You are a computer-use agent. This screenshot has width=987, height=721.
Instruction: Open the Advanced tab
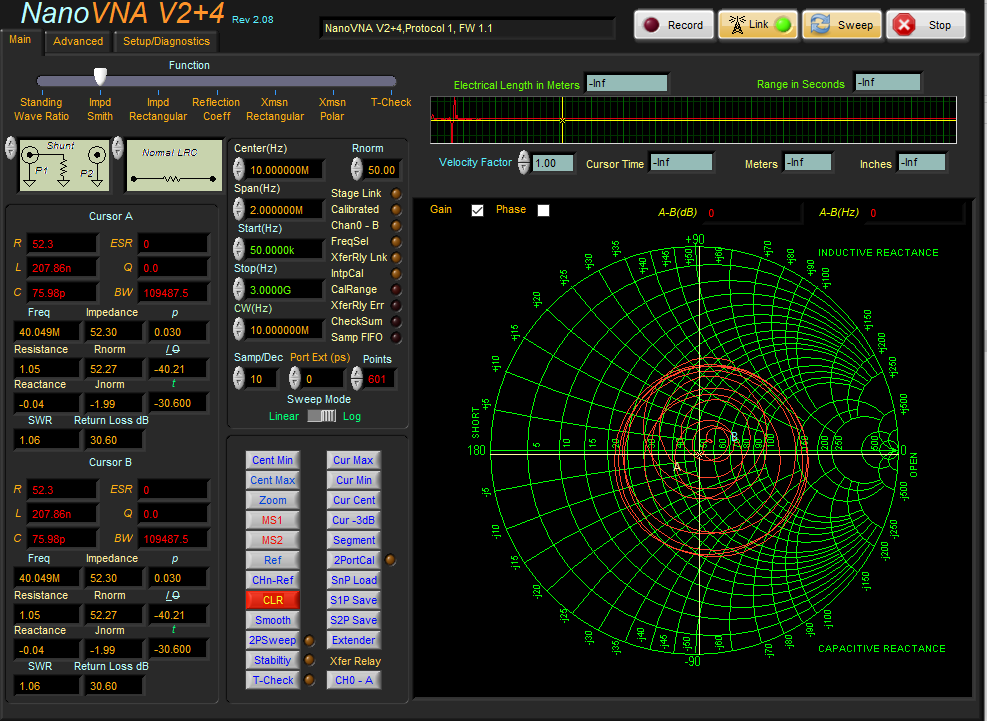78,42
